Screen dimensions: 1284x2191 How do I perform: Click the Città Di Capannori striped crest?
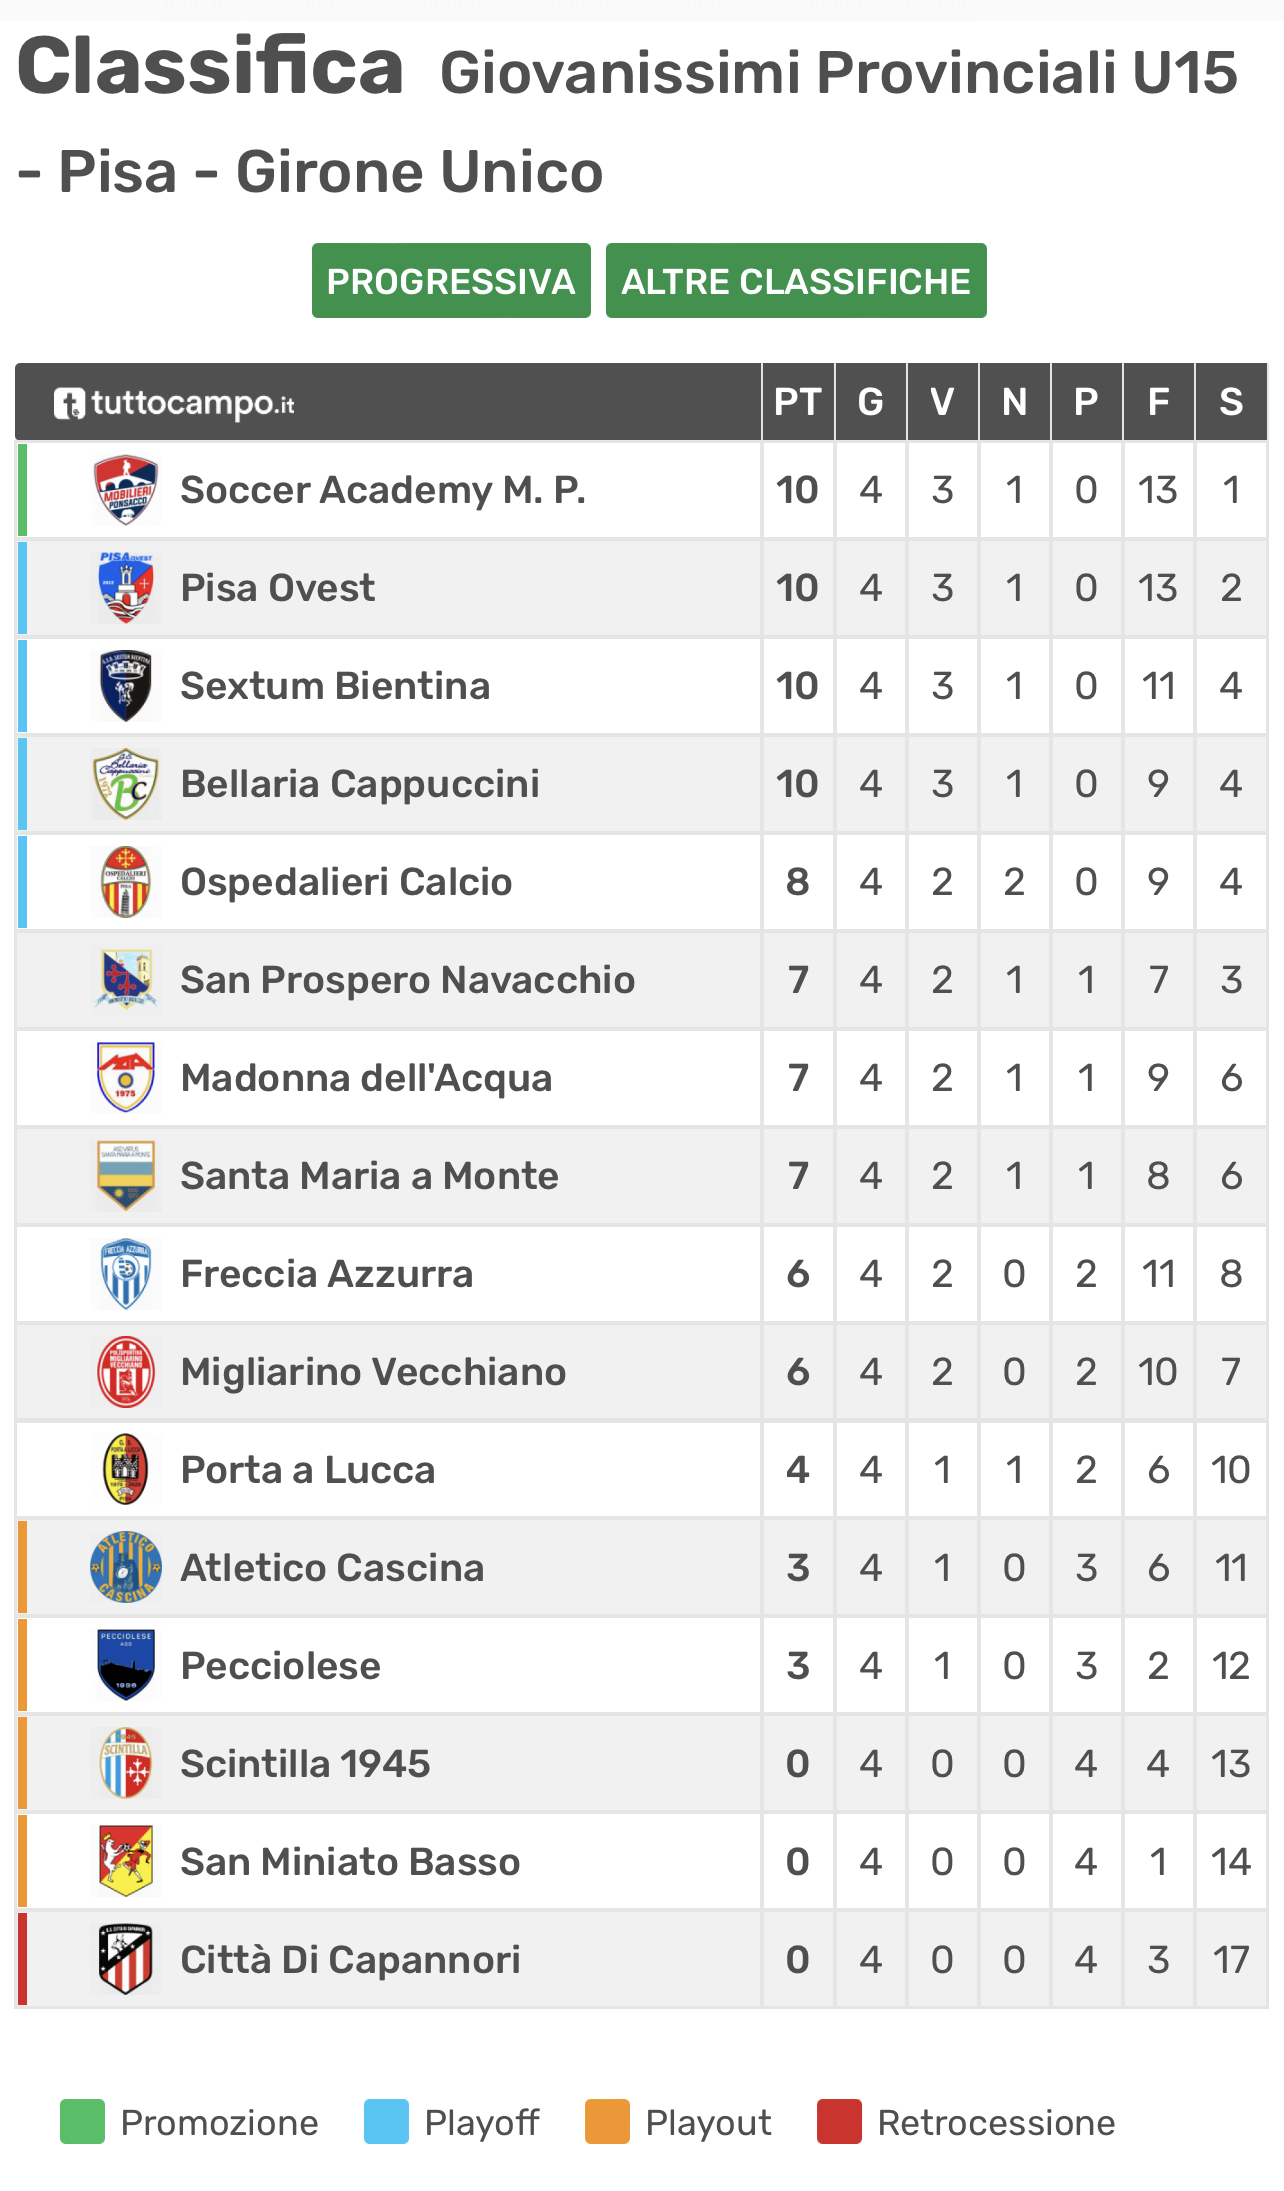click(125, 1960)
